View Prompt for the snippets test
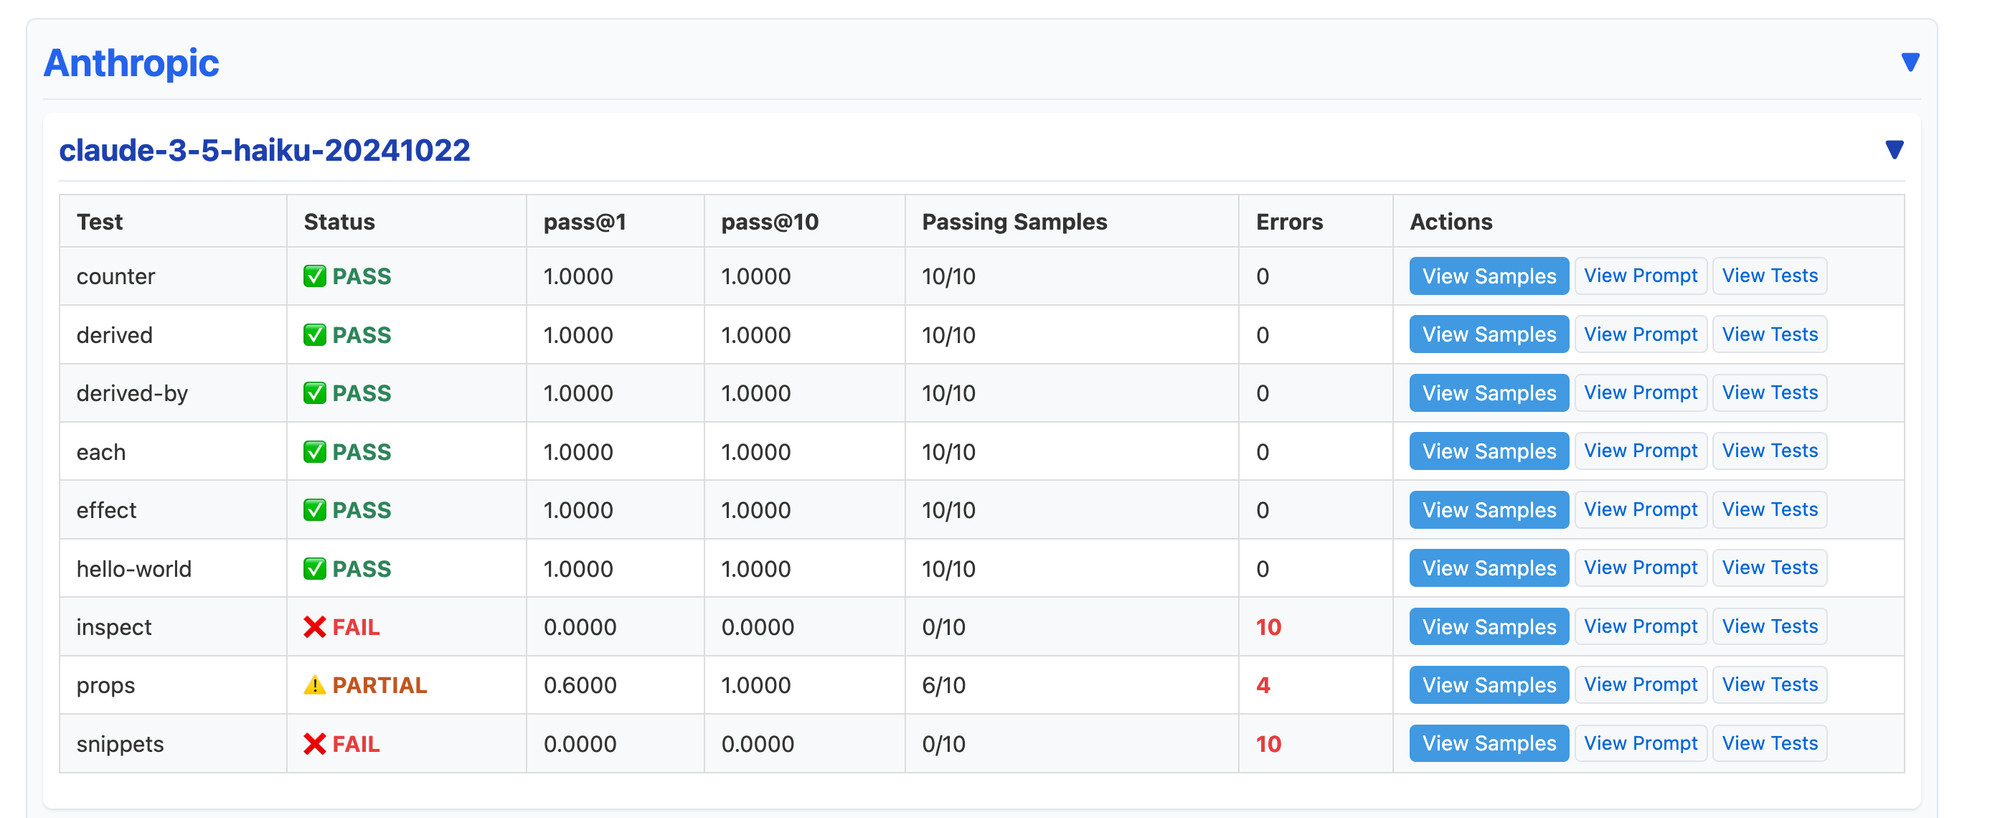This screenshot has width=2000, height=818. pyautogui.click(x=1641, y=744)
